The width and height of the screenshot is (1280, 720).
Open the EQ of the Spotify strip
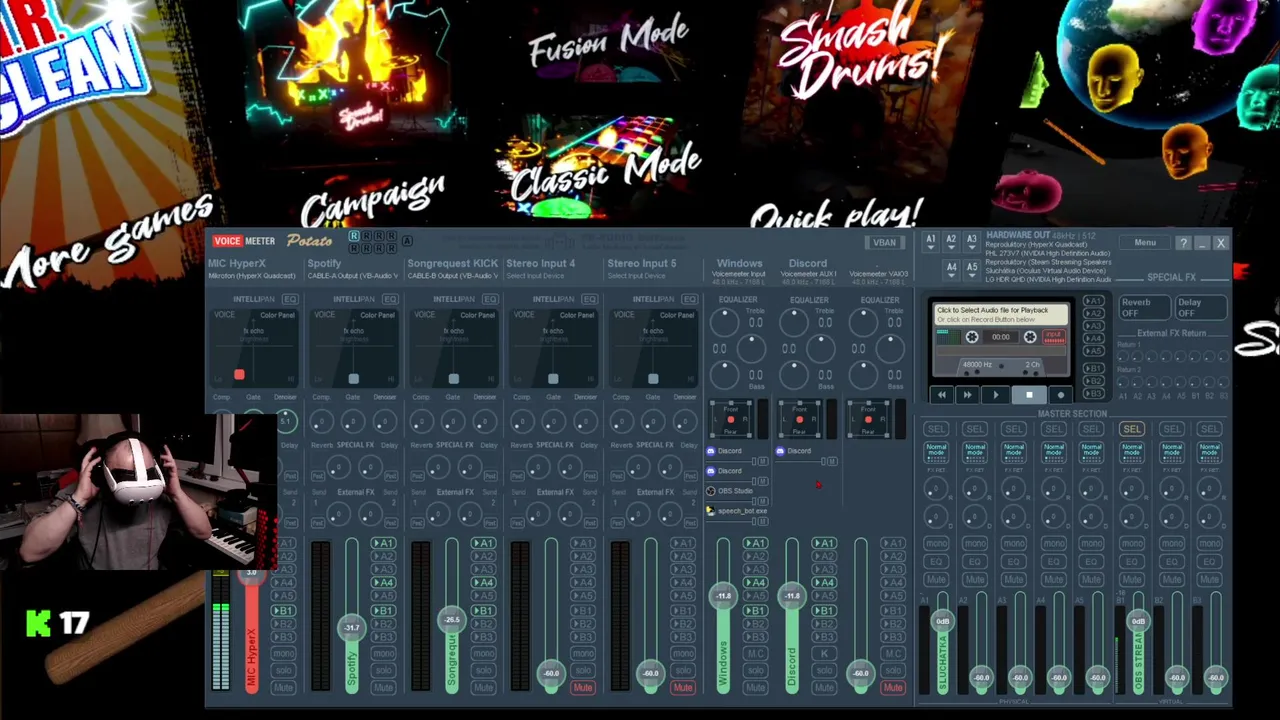[389, 299]
